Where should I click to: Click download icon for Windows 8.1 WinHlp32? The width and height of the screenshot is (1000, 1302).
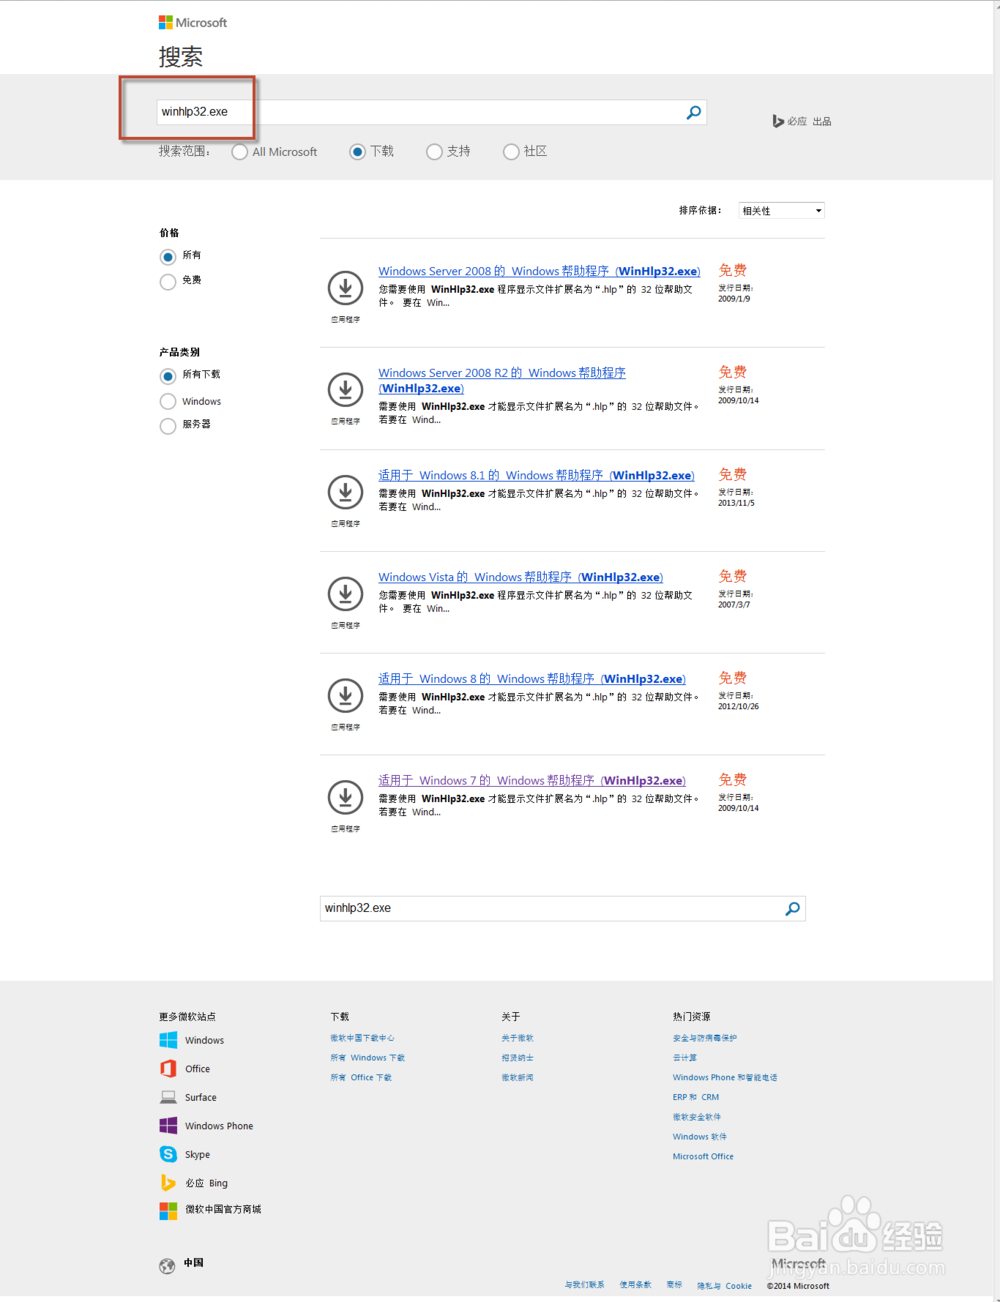click(345, 492)
